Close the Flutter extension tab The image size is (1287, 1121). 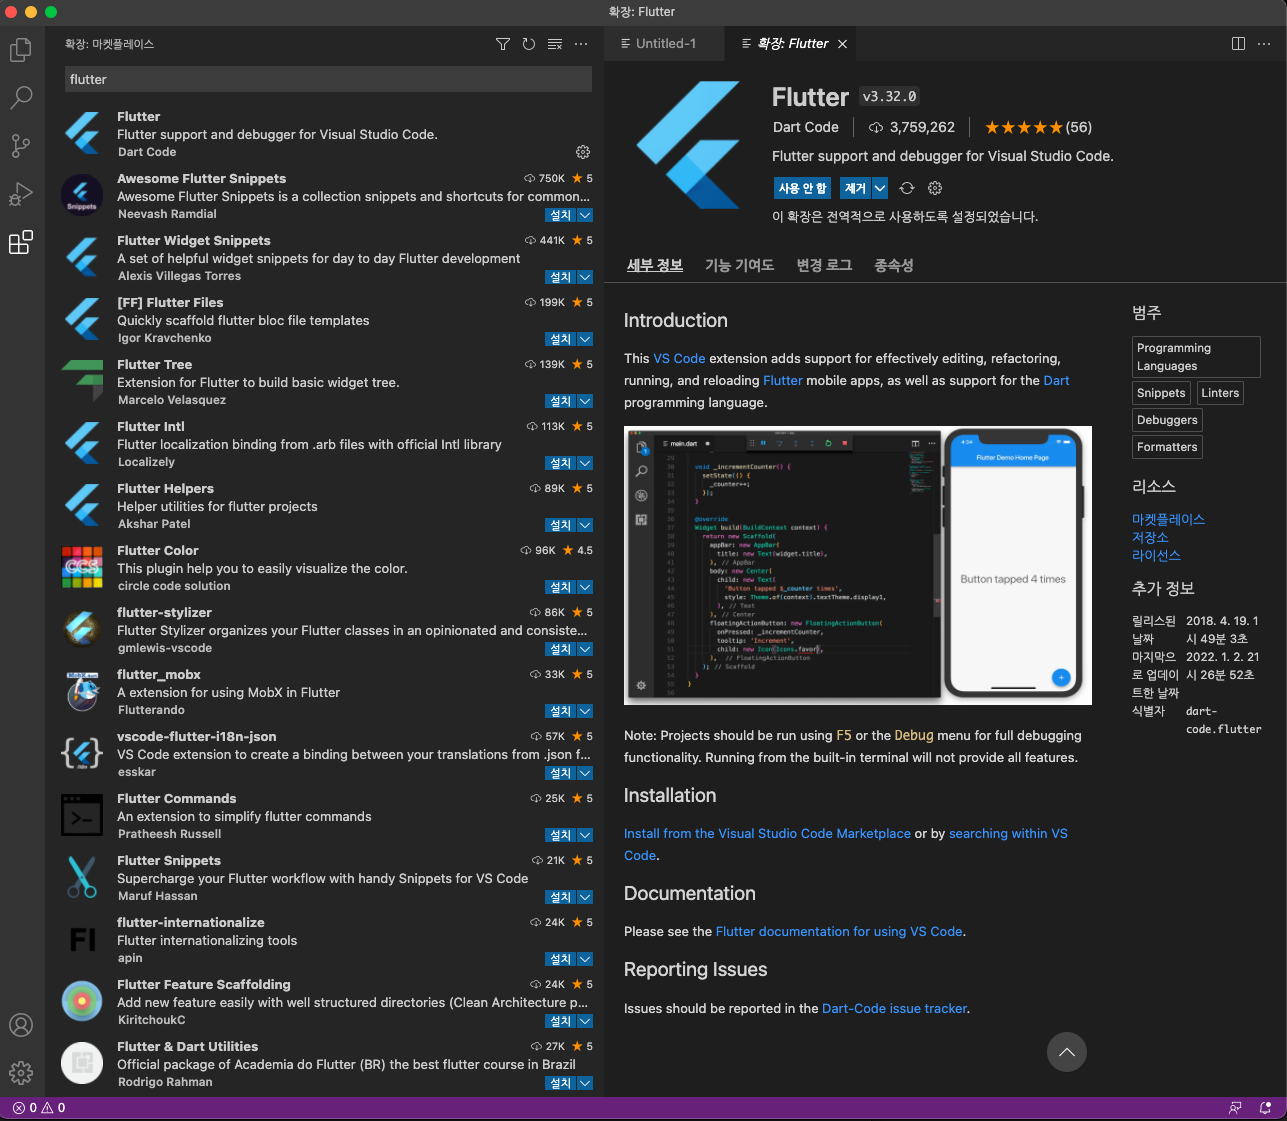coord(842,44)
